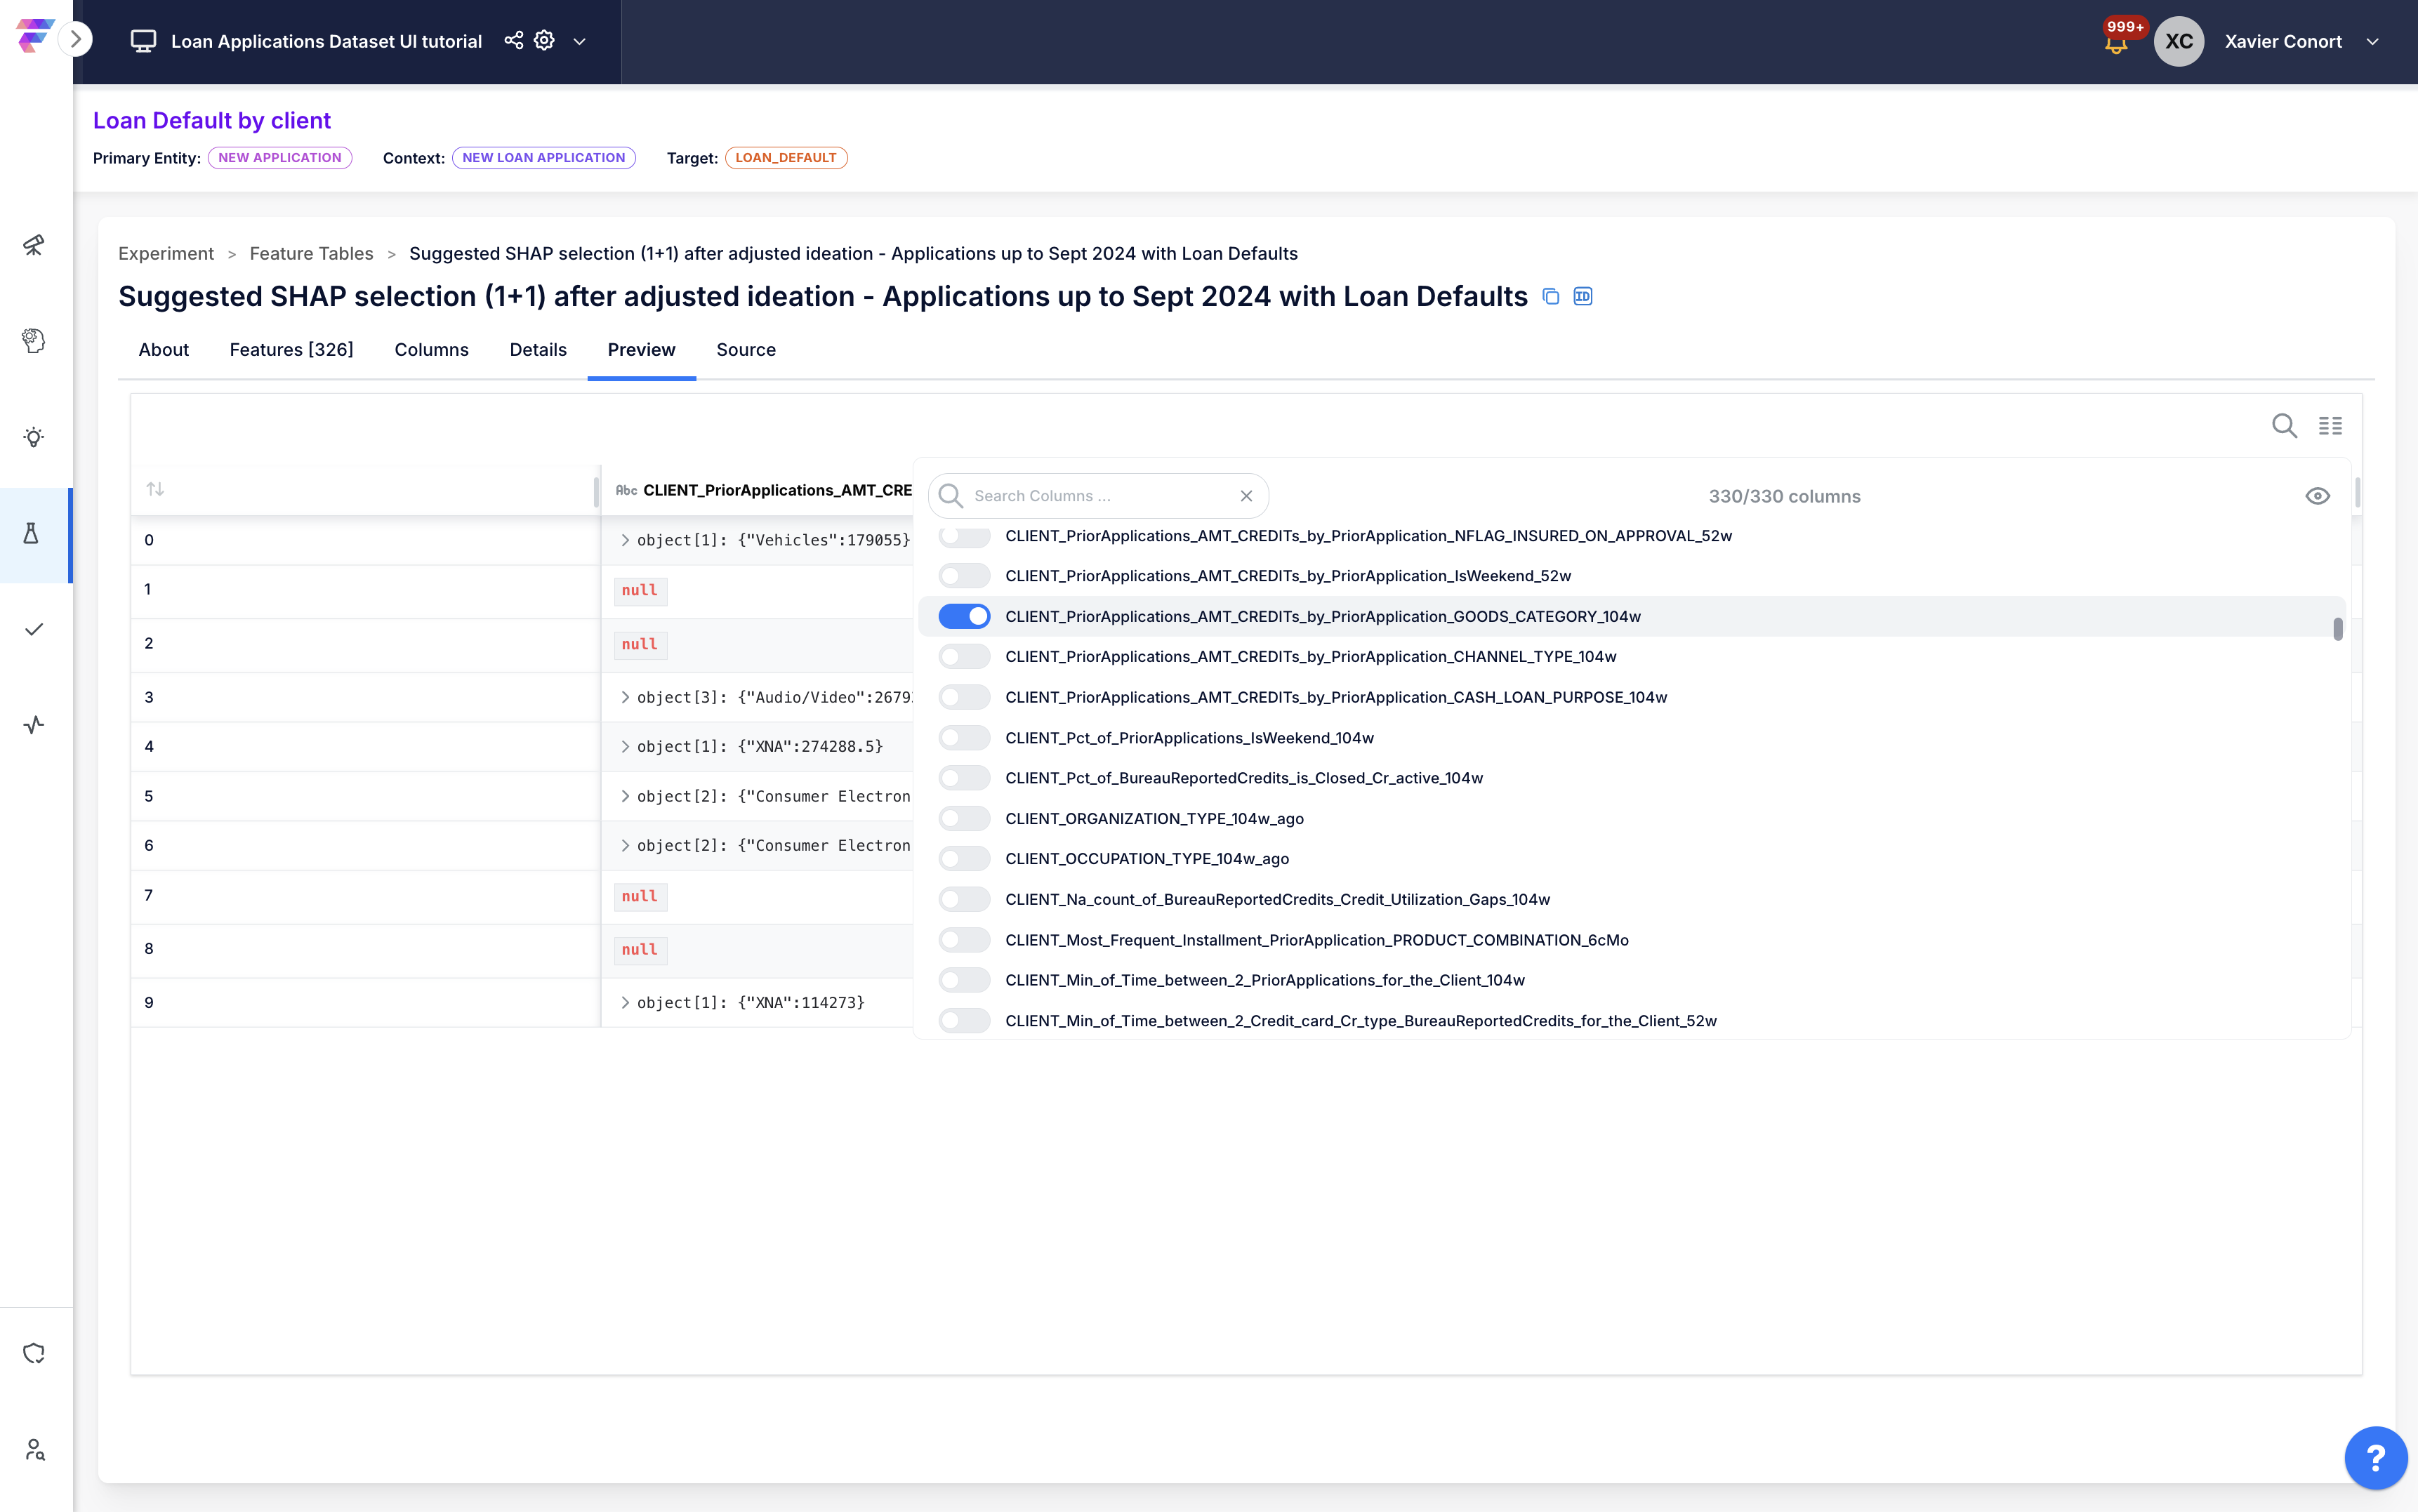Expand row 4 XNA 274288.5 object
Viewport: 2418px width, 1512px height.
[x=625, y=747]
